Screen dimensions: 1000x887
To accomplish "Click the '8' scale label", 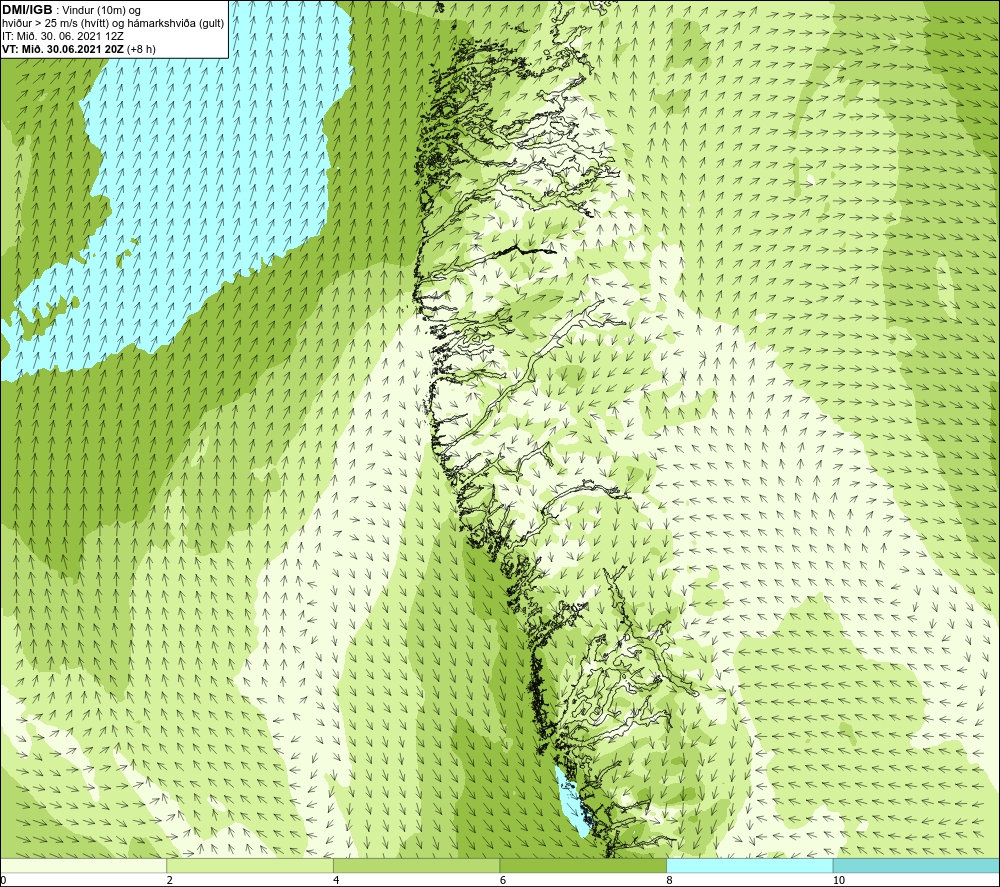I will (669, 880).
